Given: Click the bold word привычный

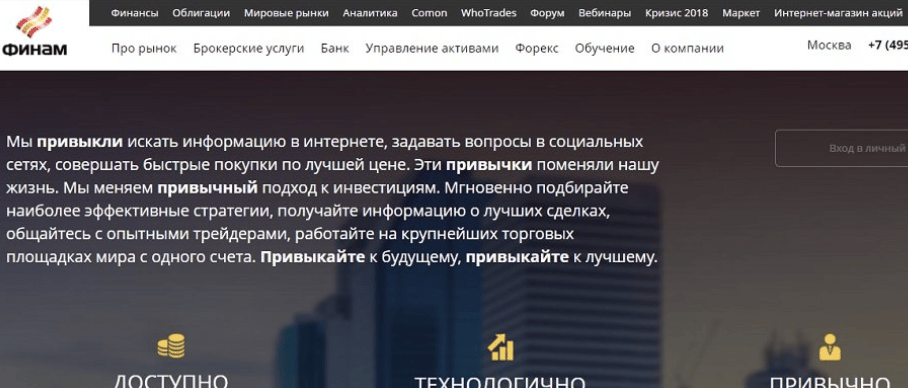Looking at the screenshot, I should click(208, 188).
